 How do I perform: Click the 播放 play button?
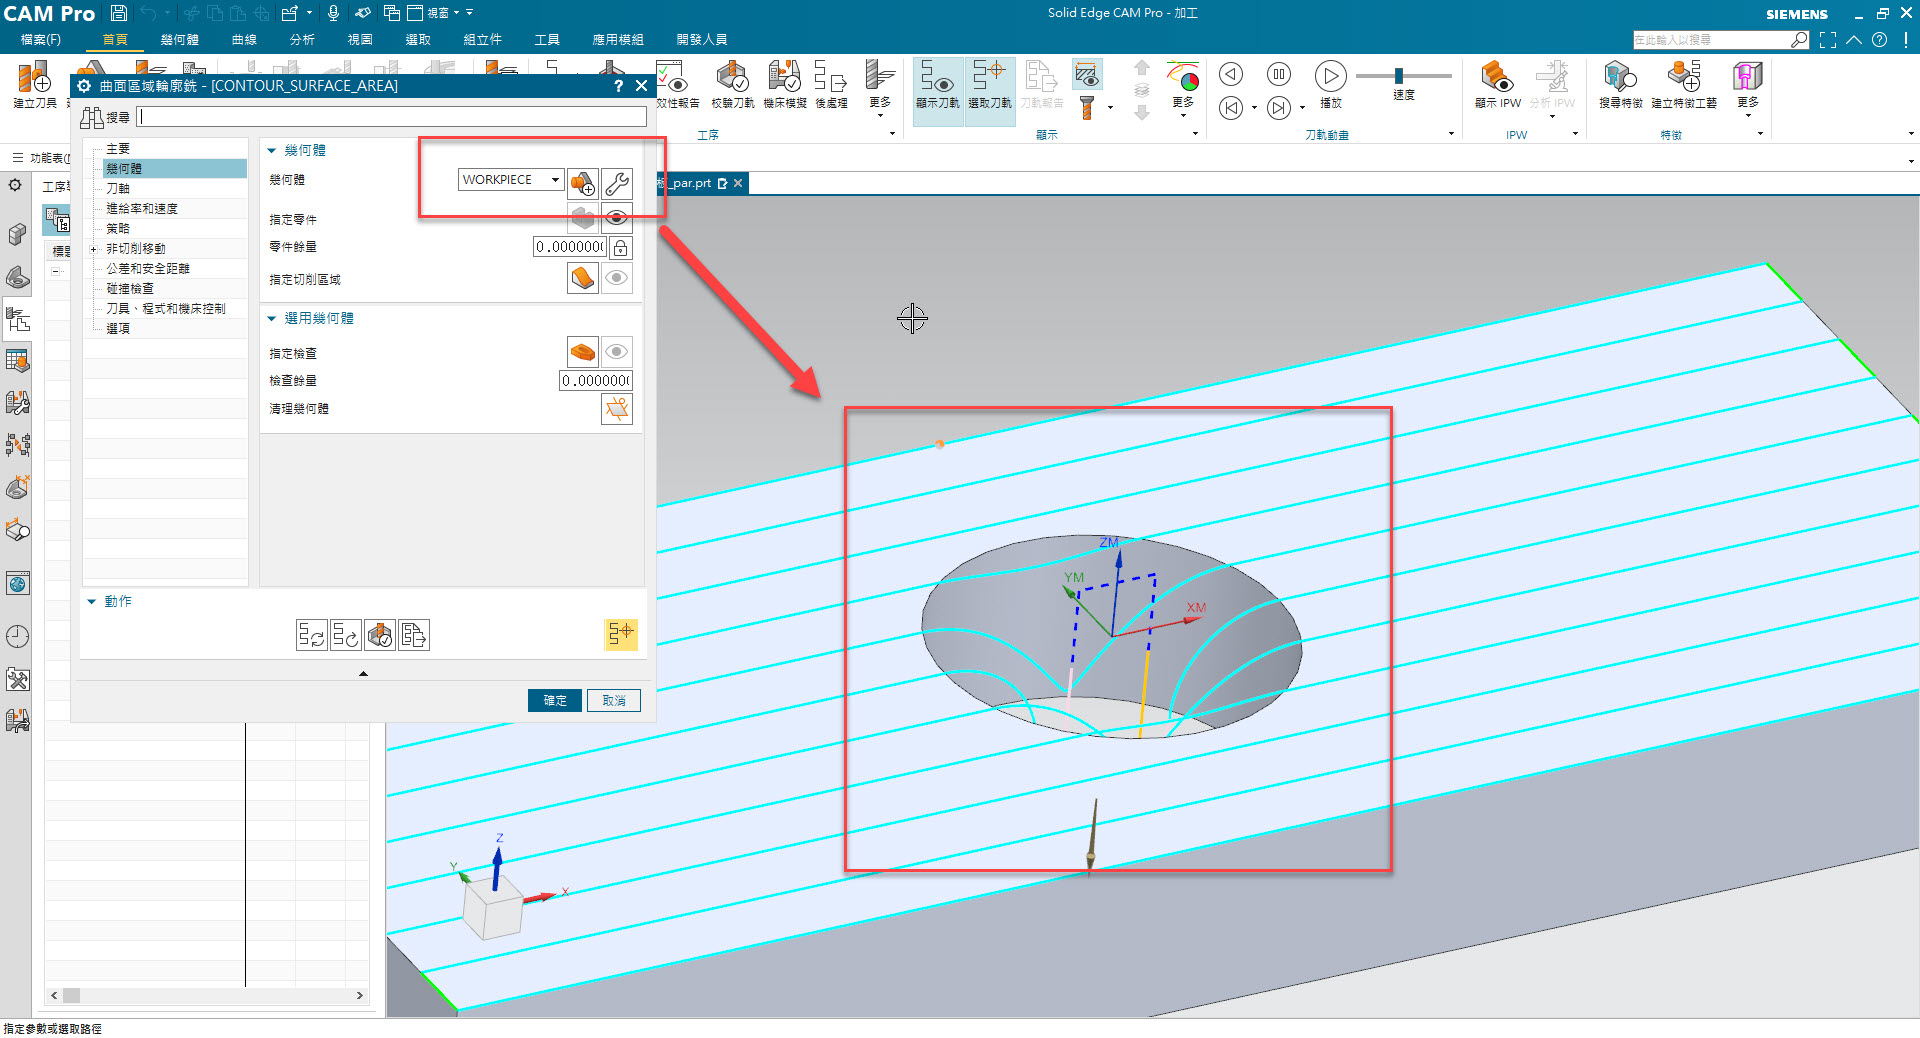pyautogui.click(x=1330, y=84)
